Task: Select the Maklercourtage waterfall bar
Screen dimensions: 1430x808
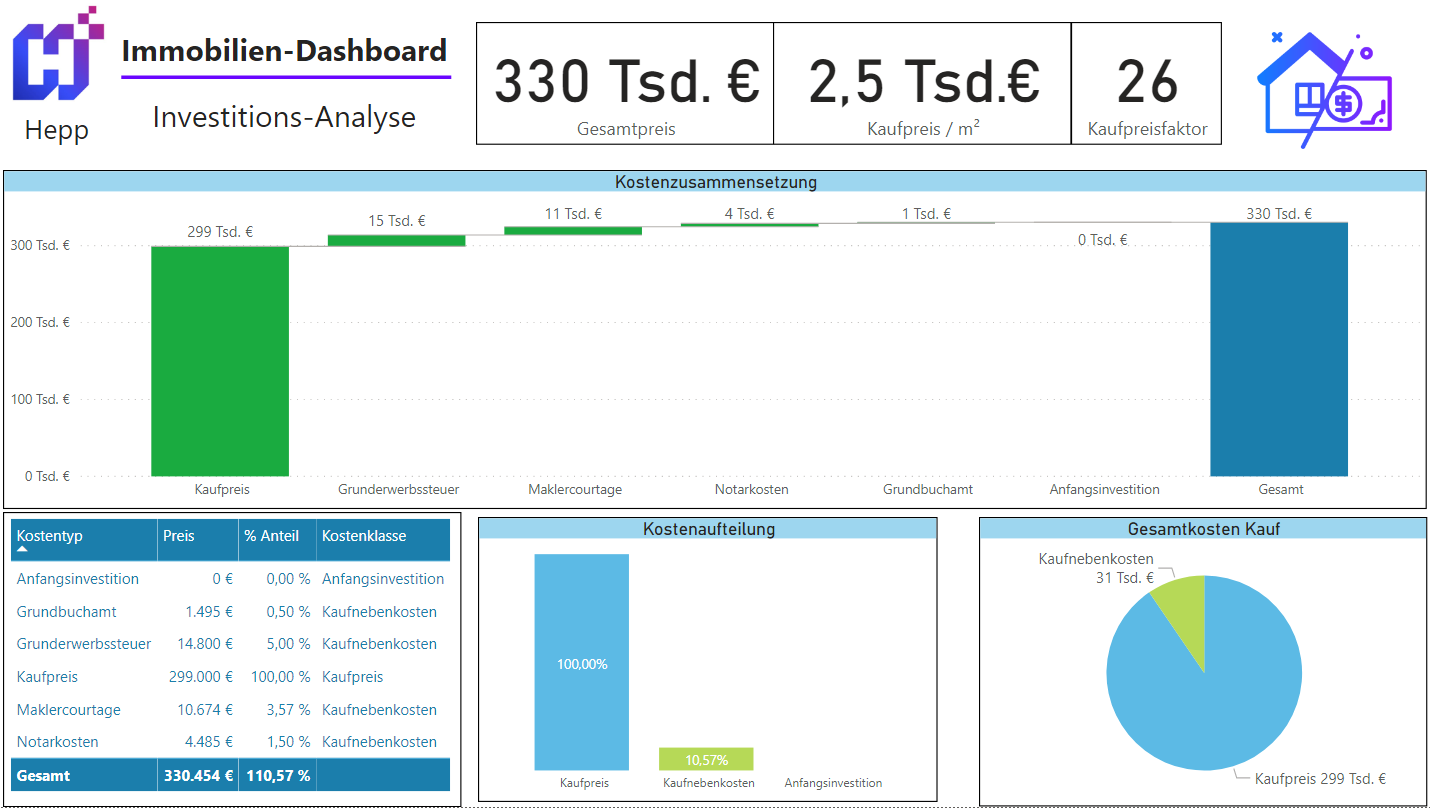Action: pos(572,231)
